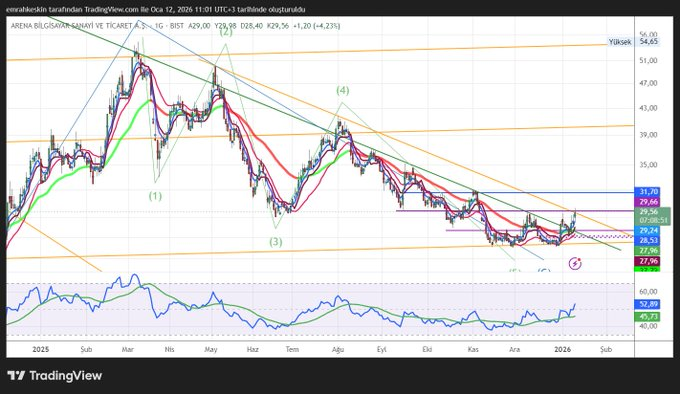This screenshot has width=680, height=394.
Task: Click the +1,20 (+4,23%) change value
Action: pyautogui.click(x=317, y=26)
